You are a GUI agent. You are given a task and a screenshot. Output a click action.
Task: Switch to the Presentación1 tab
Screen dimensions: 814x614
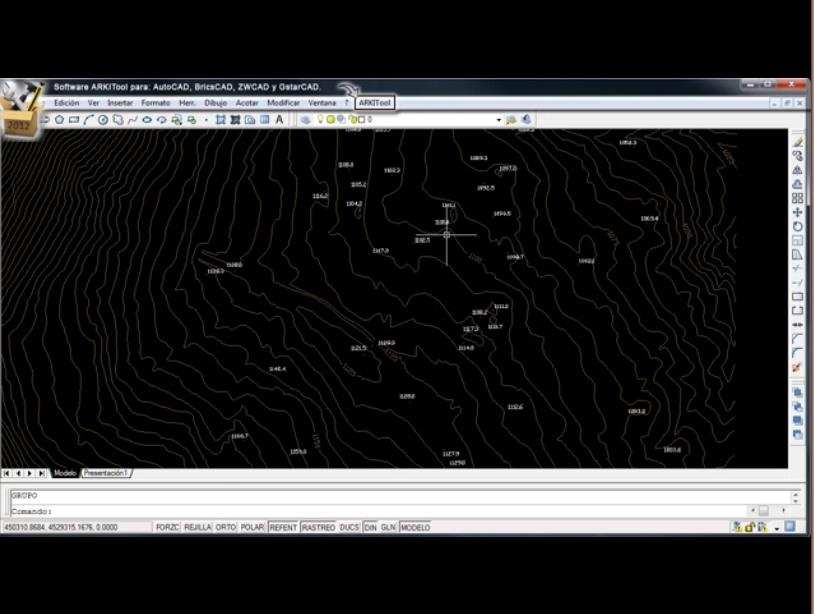pyautogui.click(x=106, y=473)
